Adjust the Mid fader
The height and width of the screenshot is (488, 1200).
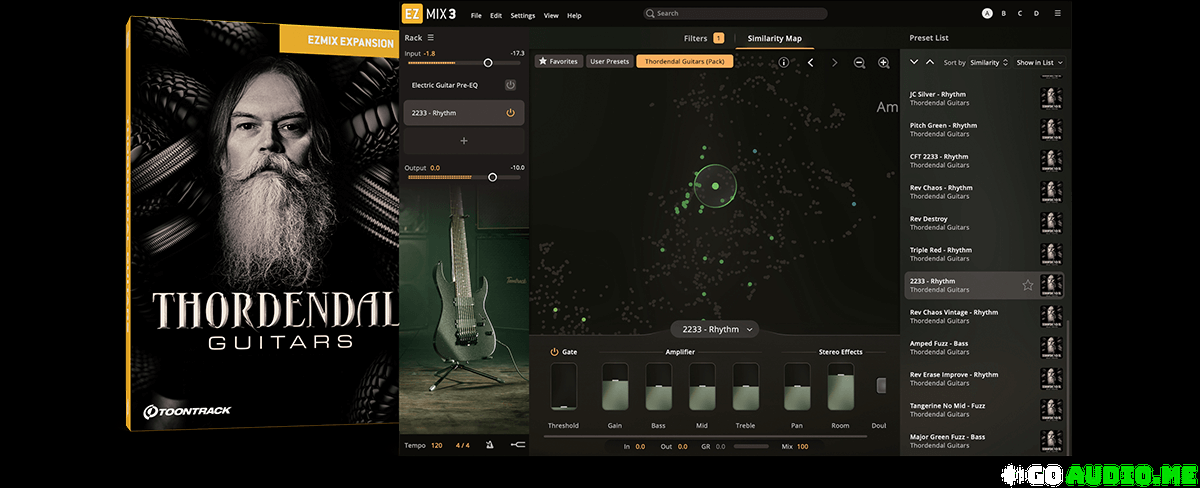tap(702, 386)
